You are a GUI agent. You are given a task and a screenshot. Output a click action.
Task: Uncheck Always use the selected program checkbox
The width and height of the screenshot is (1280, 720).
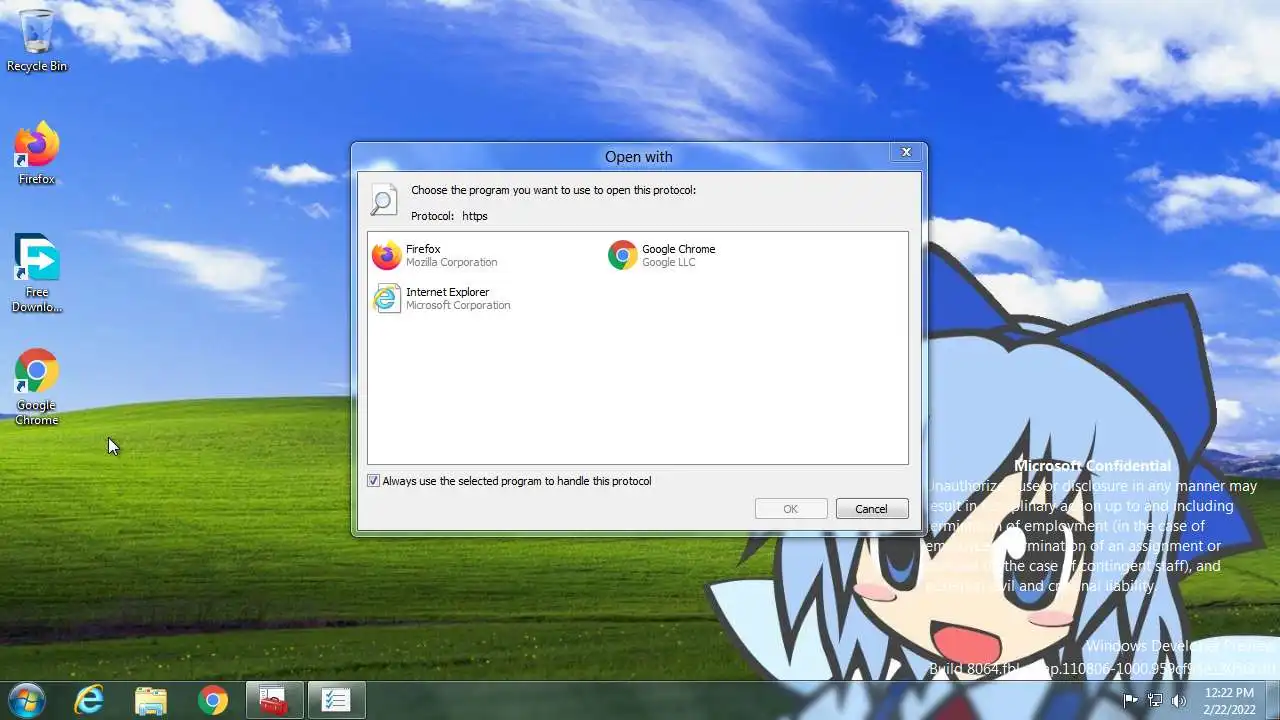tap(374, 481)
